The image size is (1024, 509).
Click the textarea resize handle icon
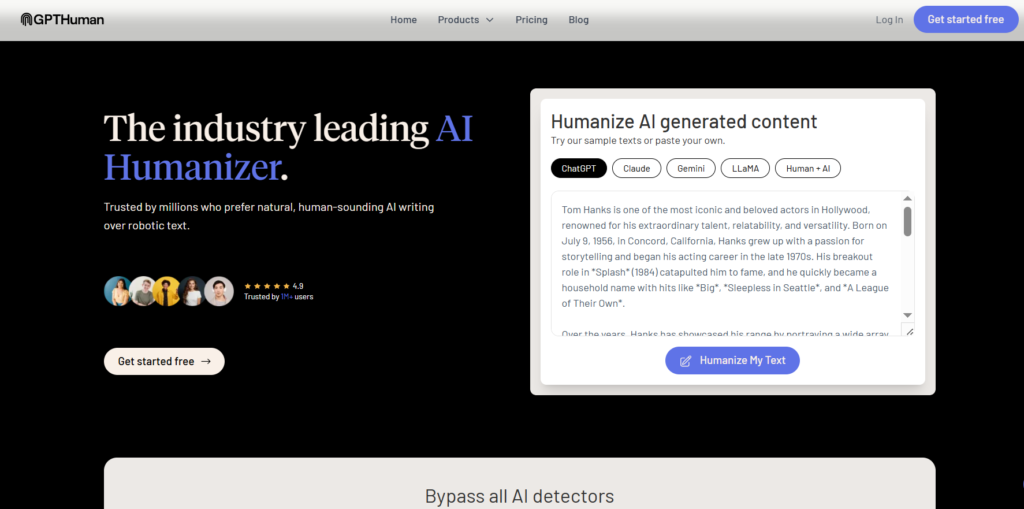(908, 331)
